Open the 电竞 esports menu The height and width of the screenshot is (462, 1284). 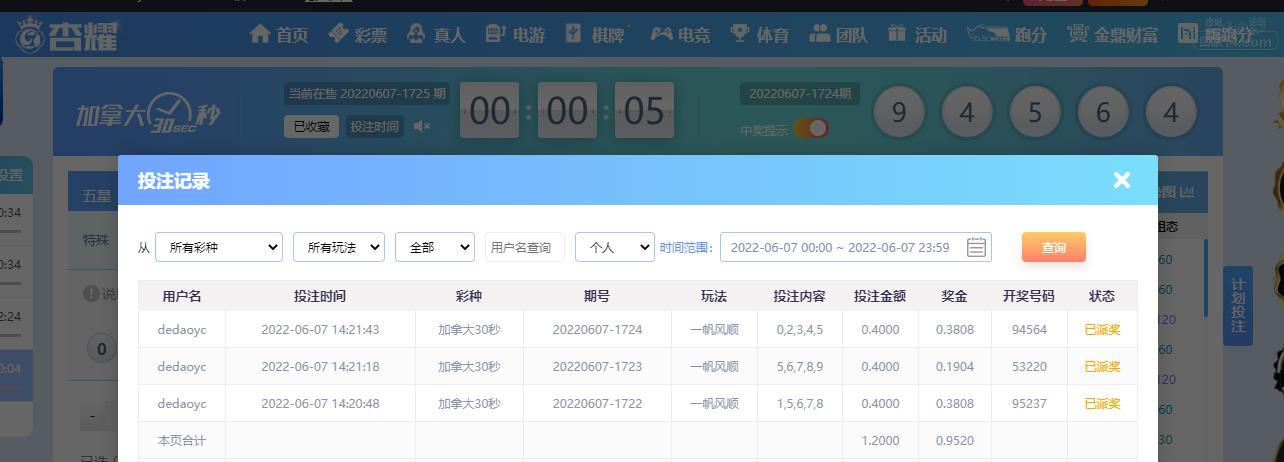click(x=680, y=34)
